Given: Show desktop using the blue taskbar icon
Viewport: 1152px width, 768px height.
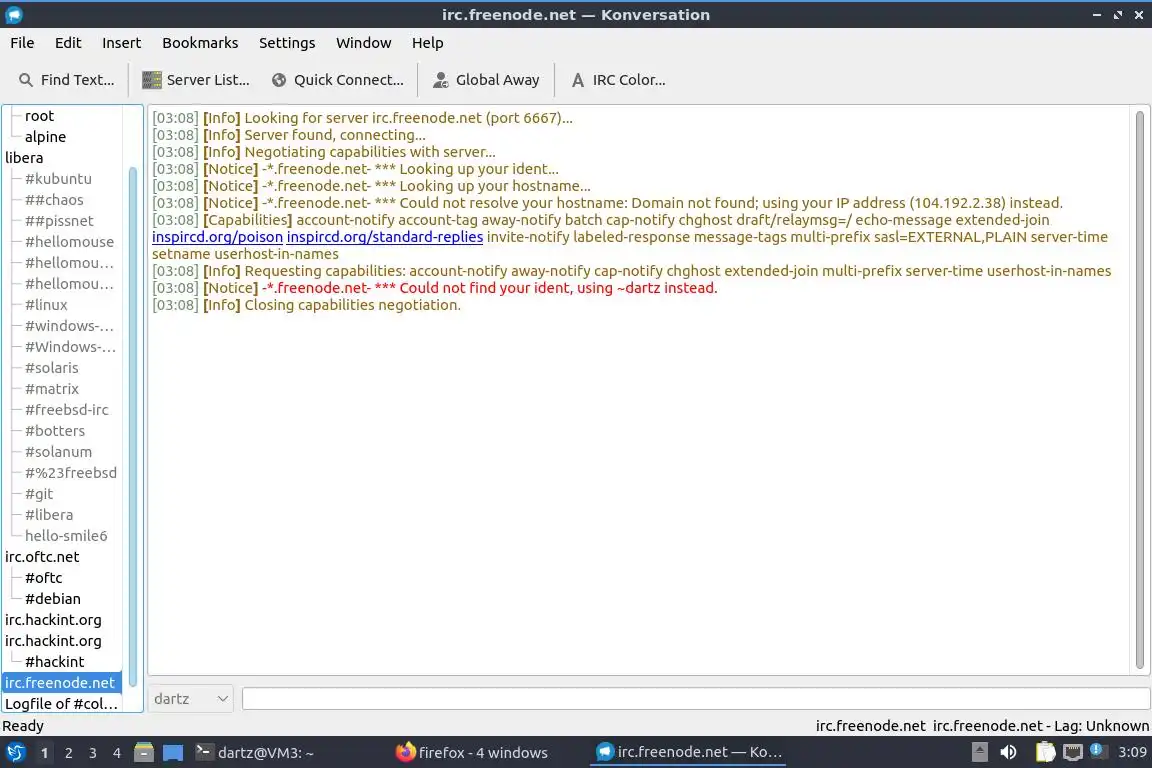Looking at the screenshot, I should coord(173,753).
